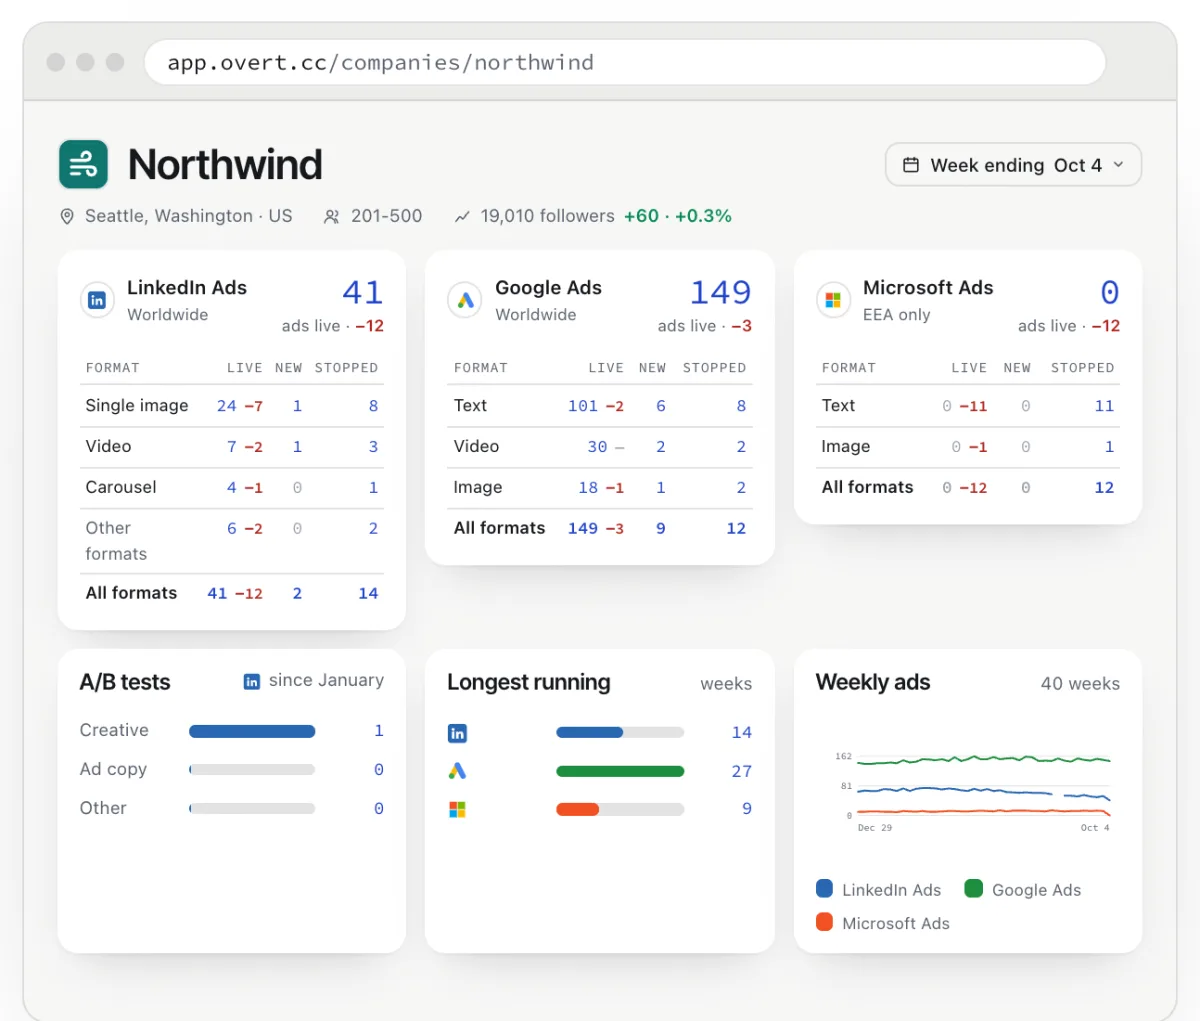Viewport: 1200px width, 1021px height.
Task: Click the LinkedIn icon in Longest running
Action: 457,733
